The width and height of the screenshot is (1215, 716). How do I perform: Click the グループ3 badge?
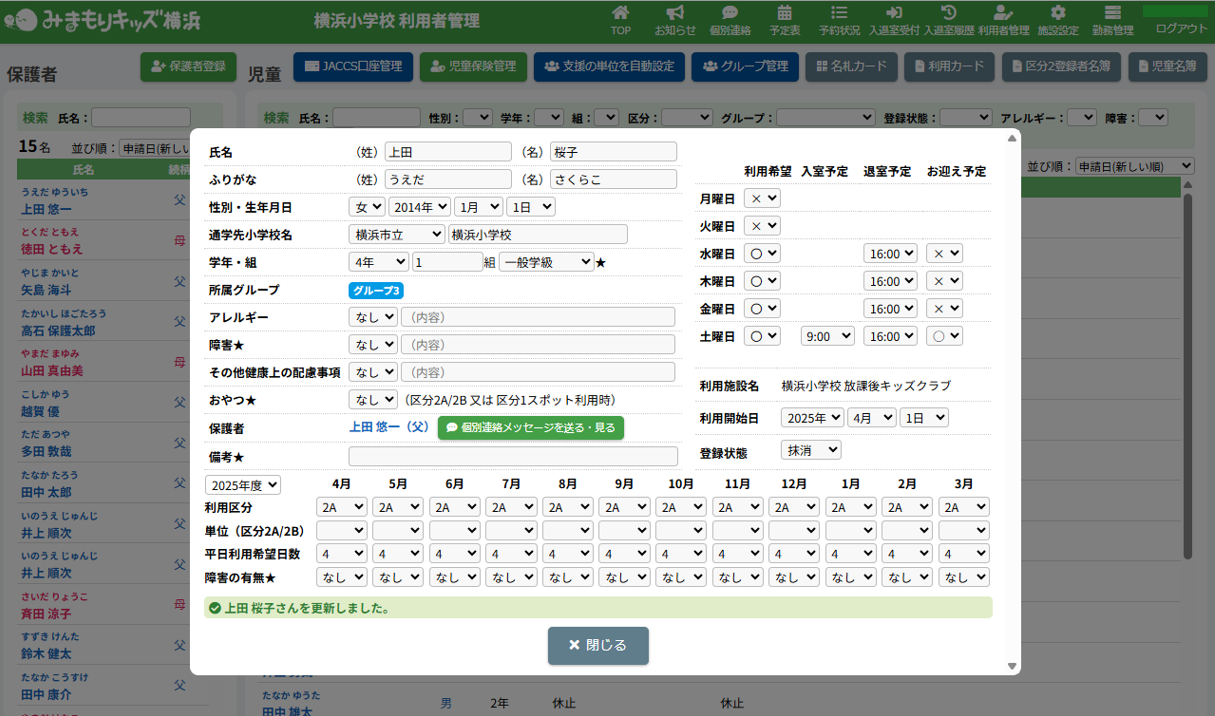(376, 290)
